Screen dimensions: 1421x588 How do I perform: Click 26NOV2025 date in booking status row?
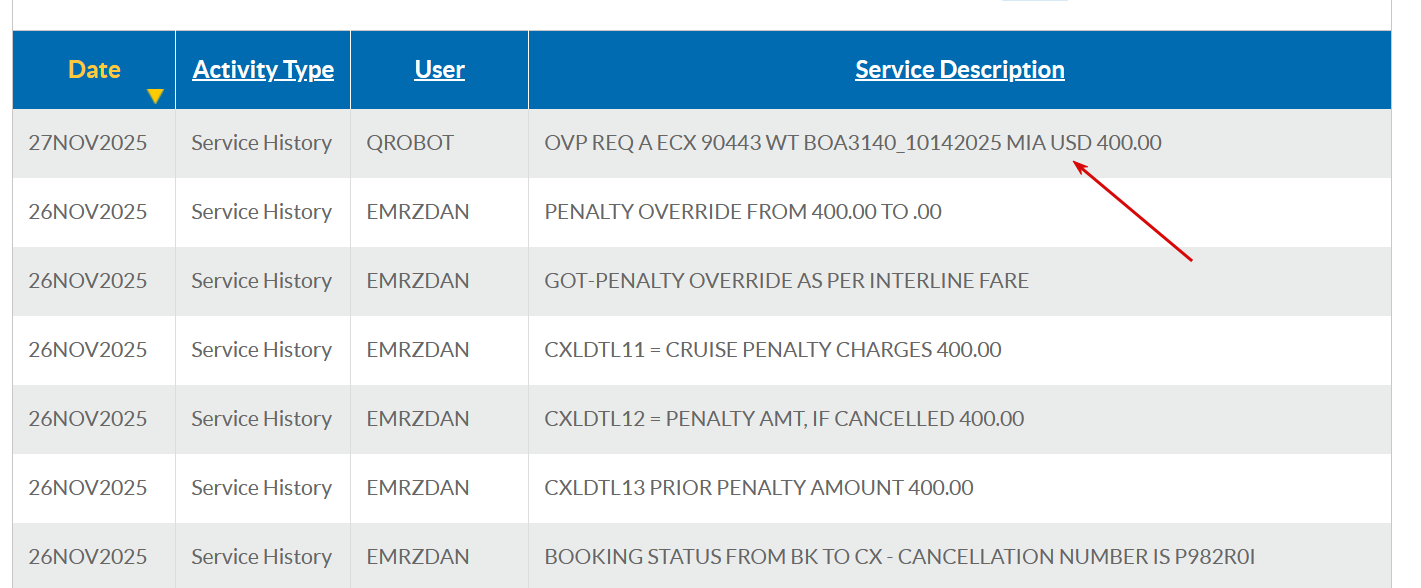88,557
